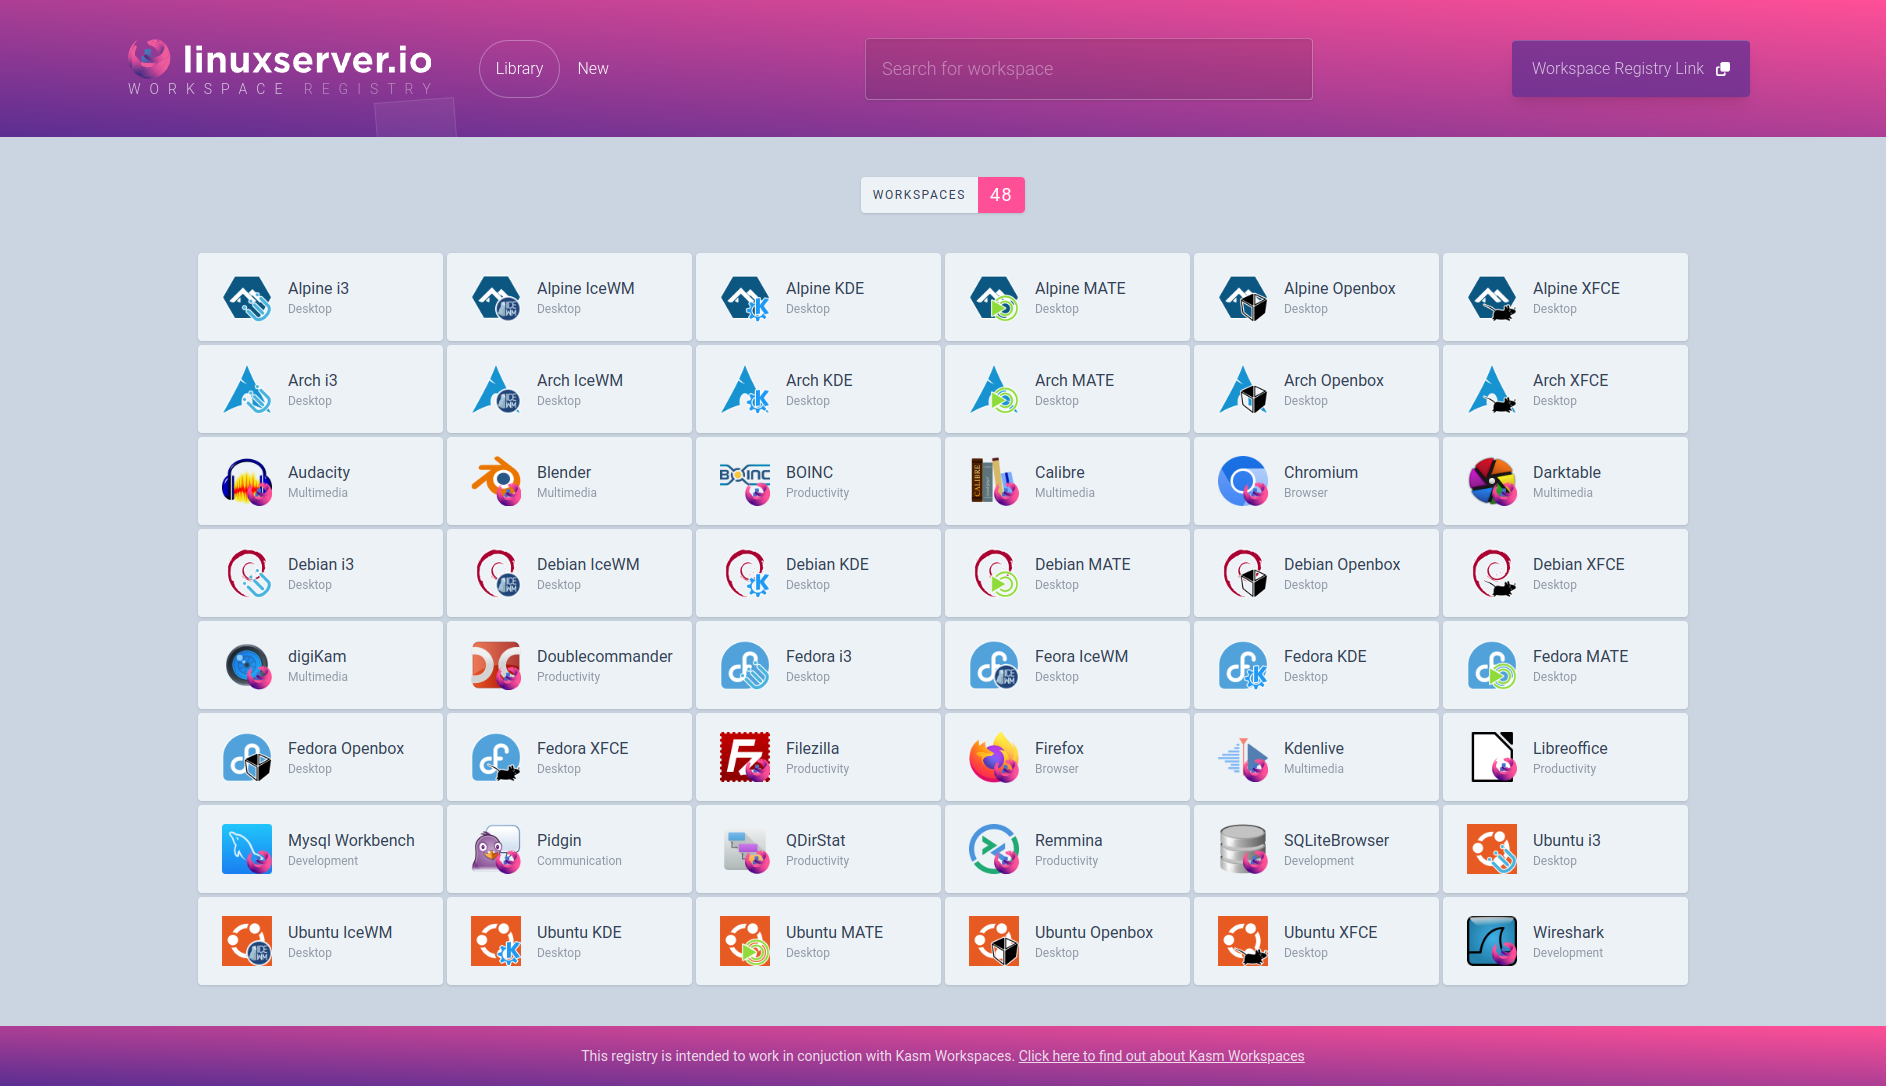The image size is (1886, 1086).
Task: Click the Libreoffice document icon
Action: pyautogui.click(x=1492, y=757)
